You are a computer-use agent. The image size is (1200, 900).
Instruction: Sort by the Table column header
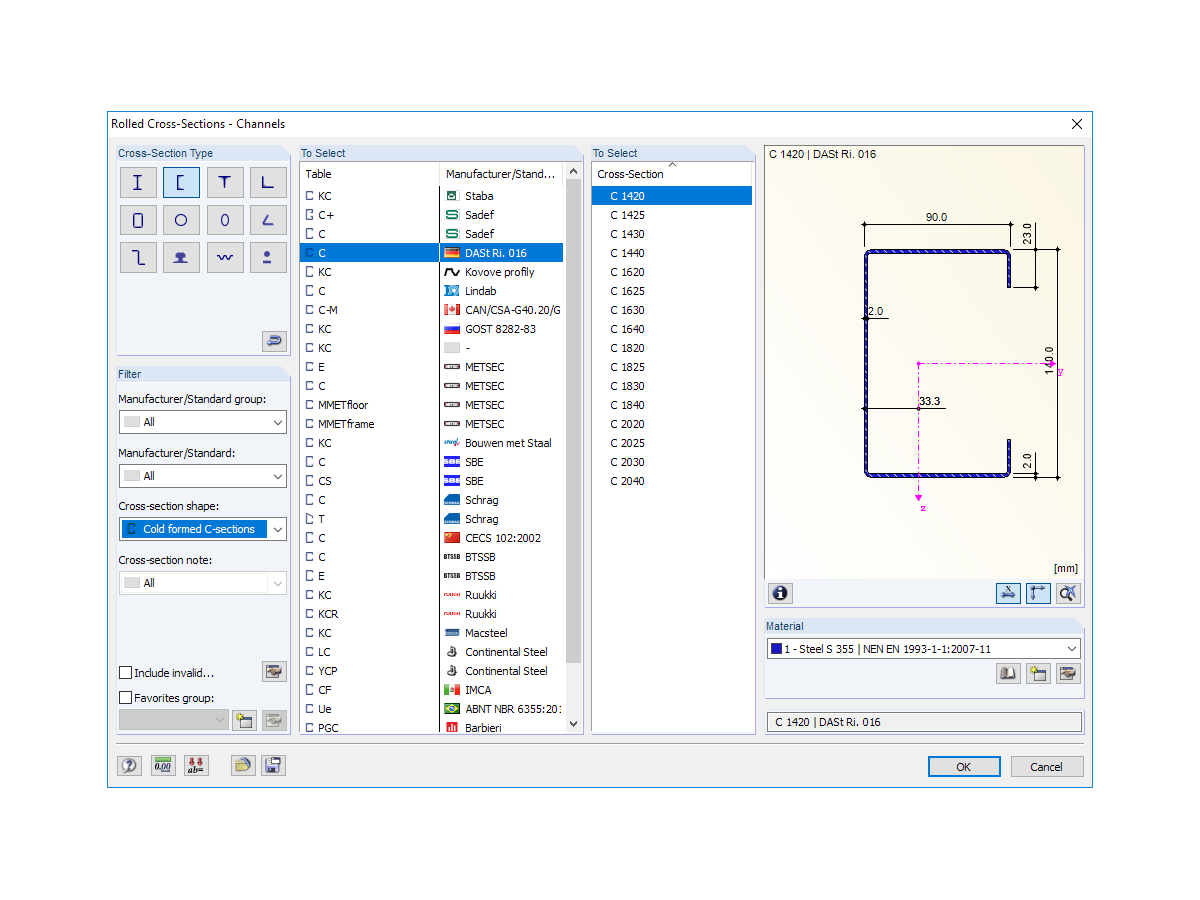[x=370, y=174]
